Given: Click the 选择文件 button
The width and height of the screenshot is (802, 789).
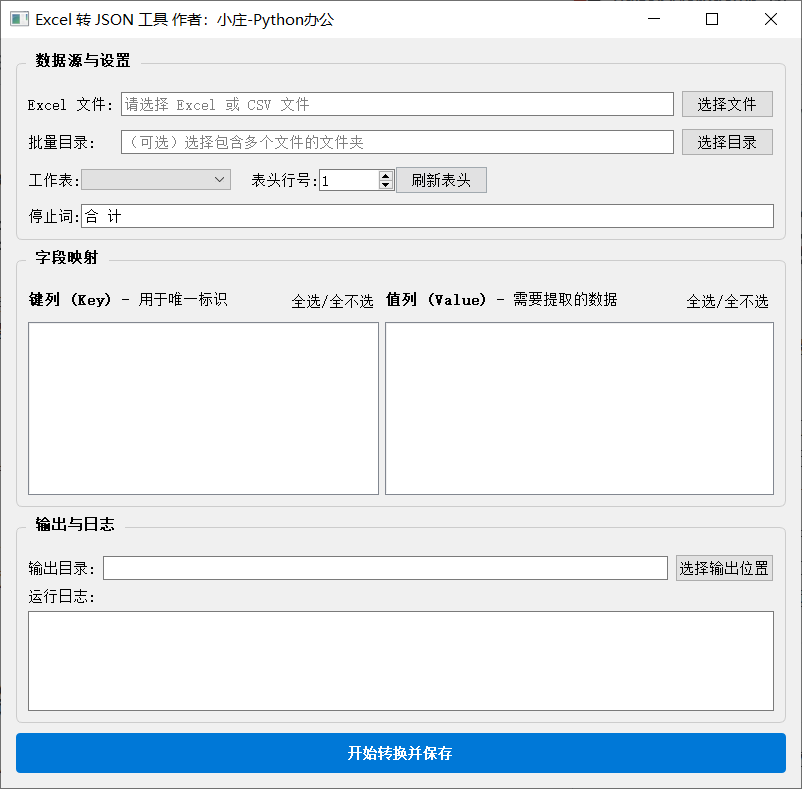Looking at the screenshot, I should tap(727, 104).
